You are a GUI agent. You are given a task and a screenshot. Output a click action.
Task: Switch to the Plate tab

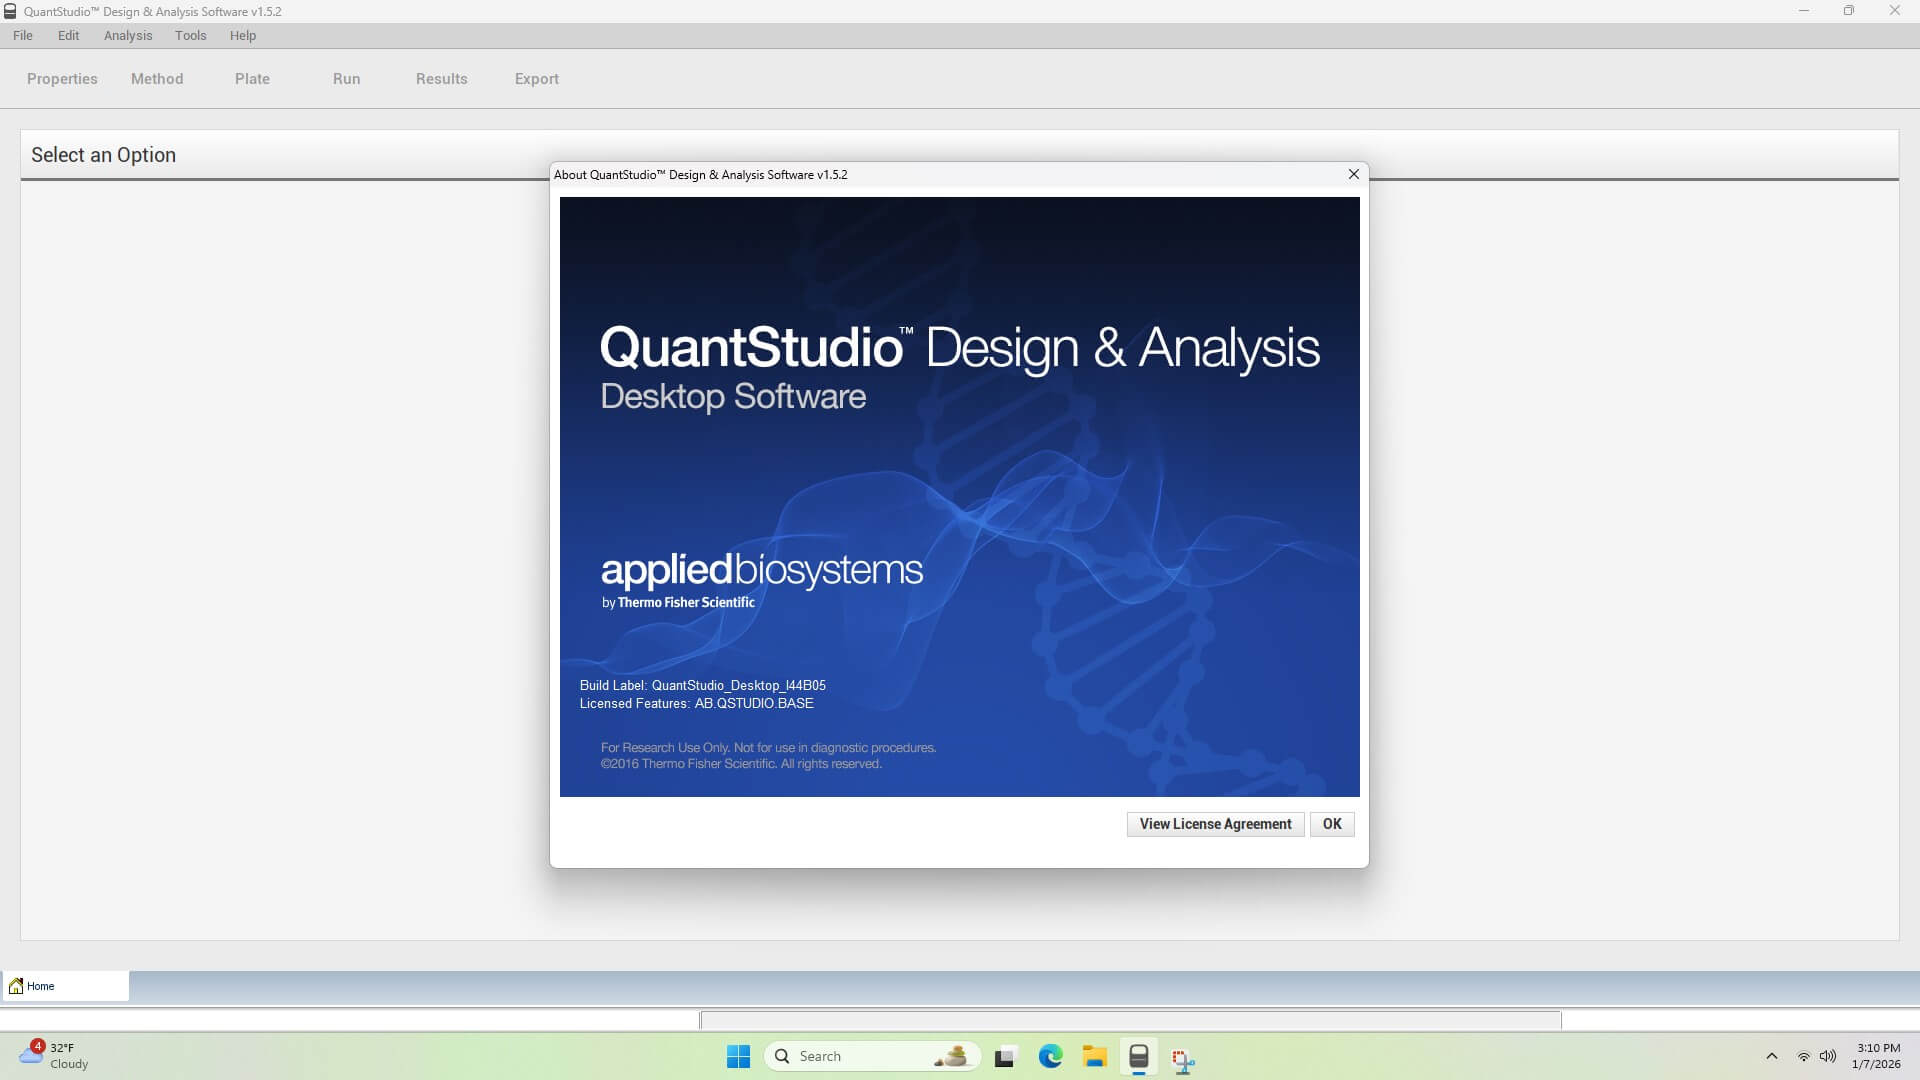[x=252, y=79]
